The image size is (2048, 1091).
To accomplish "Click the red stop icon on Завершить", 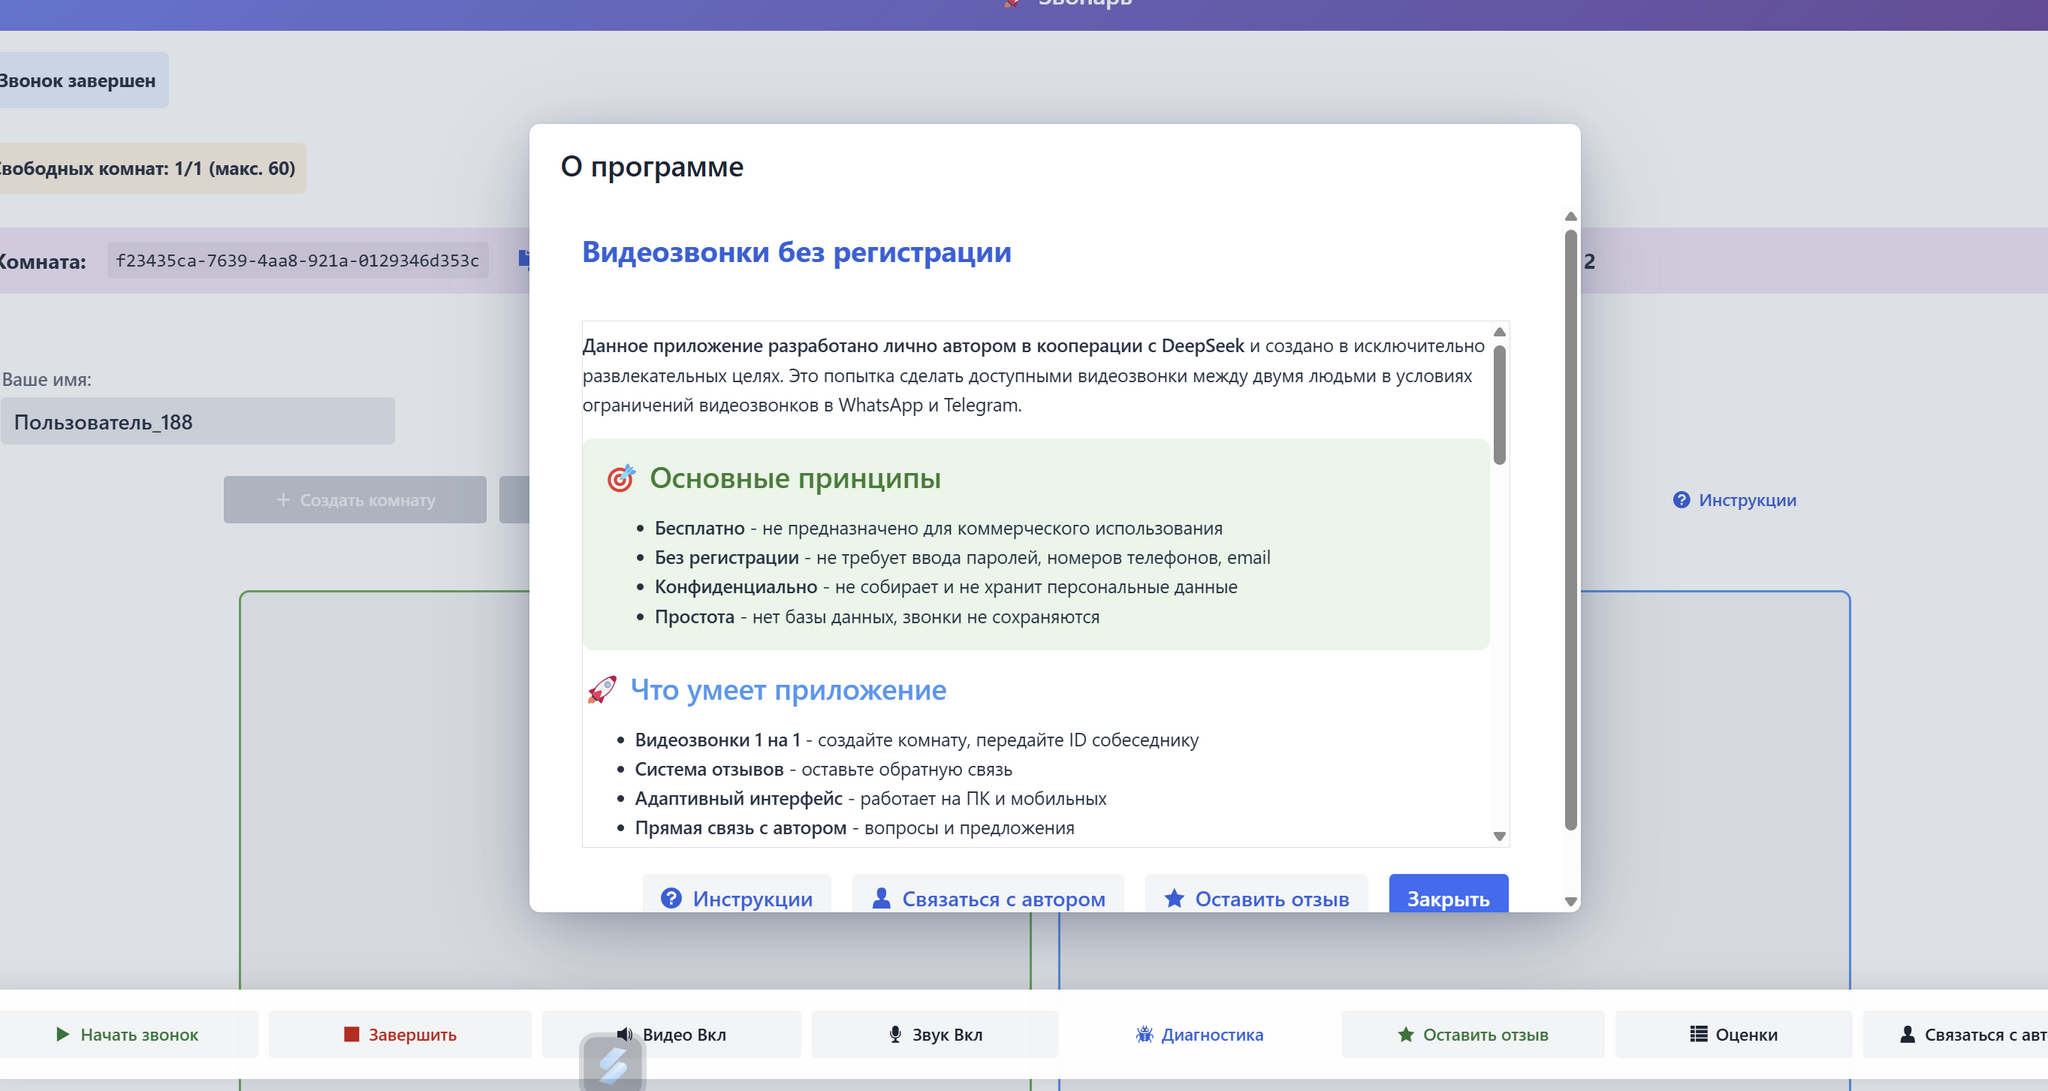I will pyautogui.click(x=351, y=1034).
